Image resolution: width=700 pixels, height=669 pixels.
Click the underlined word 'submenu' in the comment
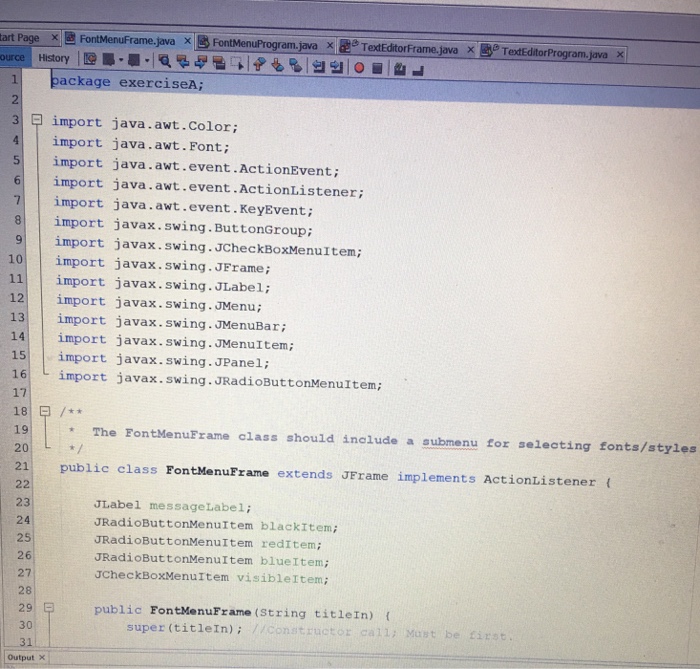pyautogui.click(x=450, y=442)
